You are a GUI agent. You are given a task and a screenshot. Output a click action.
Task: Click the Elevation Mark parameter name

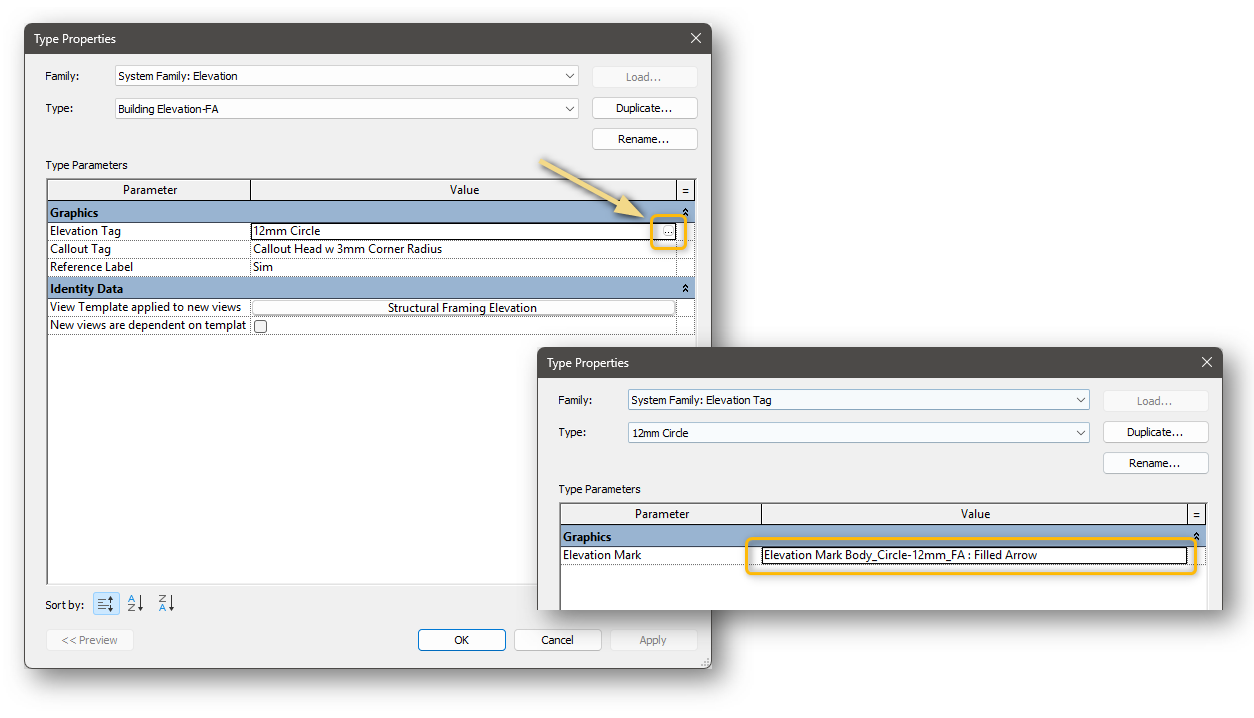(x=602, y=555)
